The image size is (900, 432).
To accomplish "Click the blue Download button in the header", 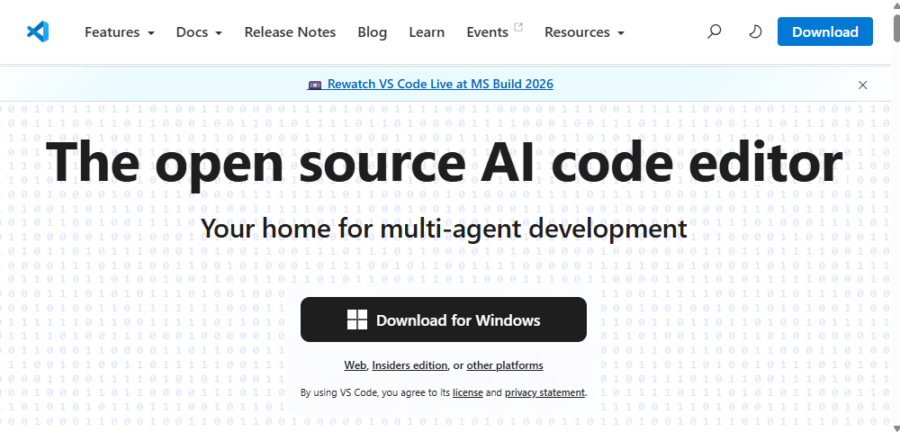I will (825, 32).
